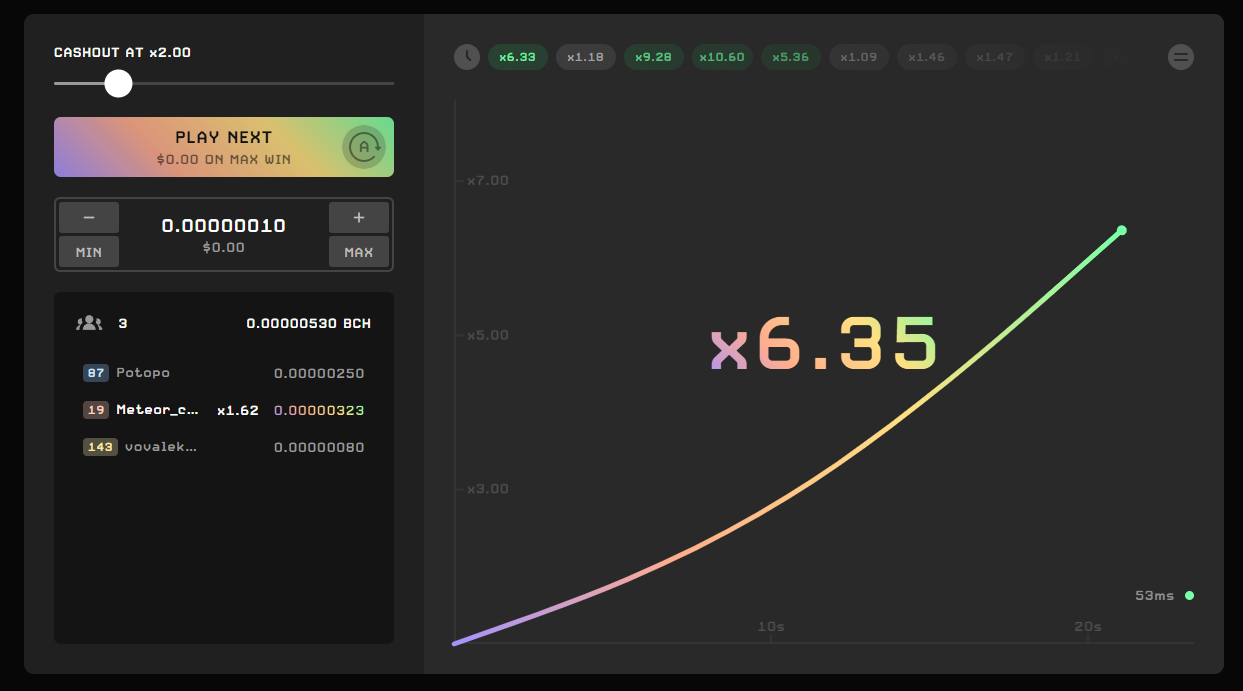Viewport: 1243px width, 691px height.
Task: Open the x1.18 history result chip
Action: (x=585, y=57)
